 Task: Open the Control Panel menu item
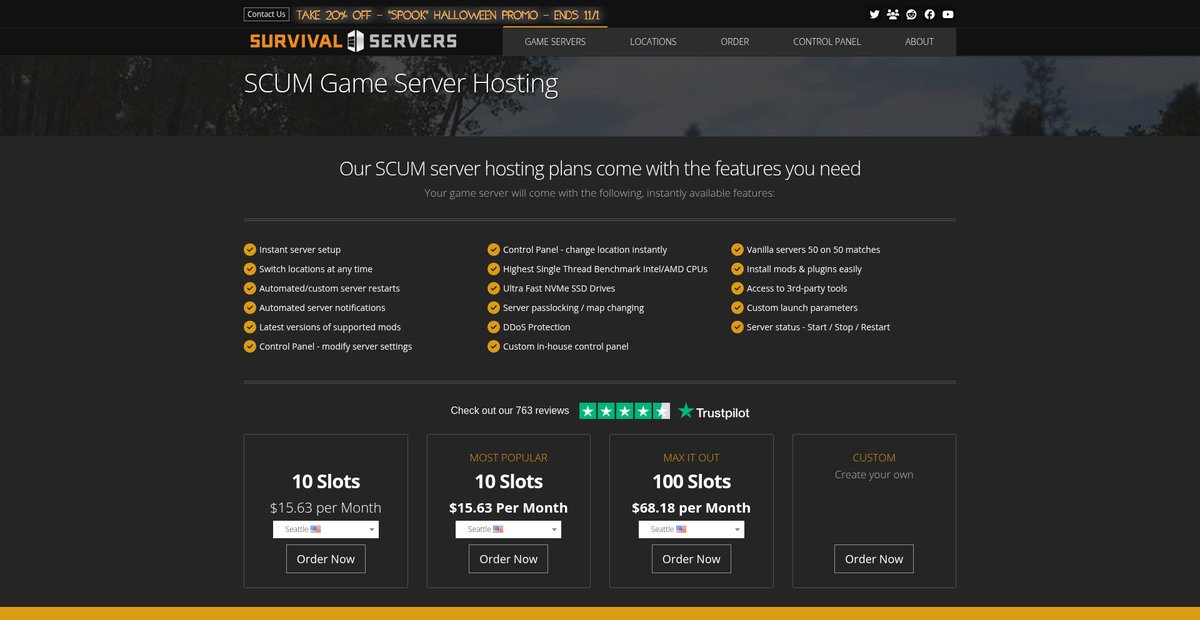(x=827, y=42)
